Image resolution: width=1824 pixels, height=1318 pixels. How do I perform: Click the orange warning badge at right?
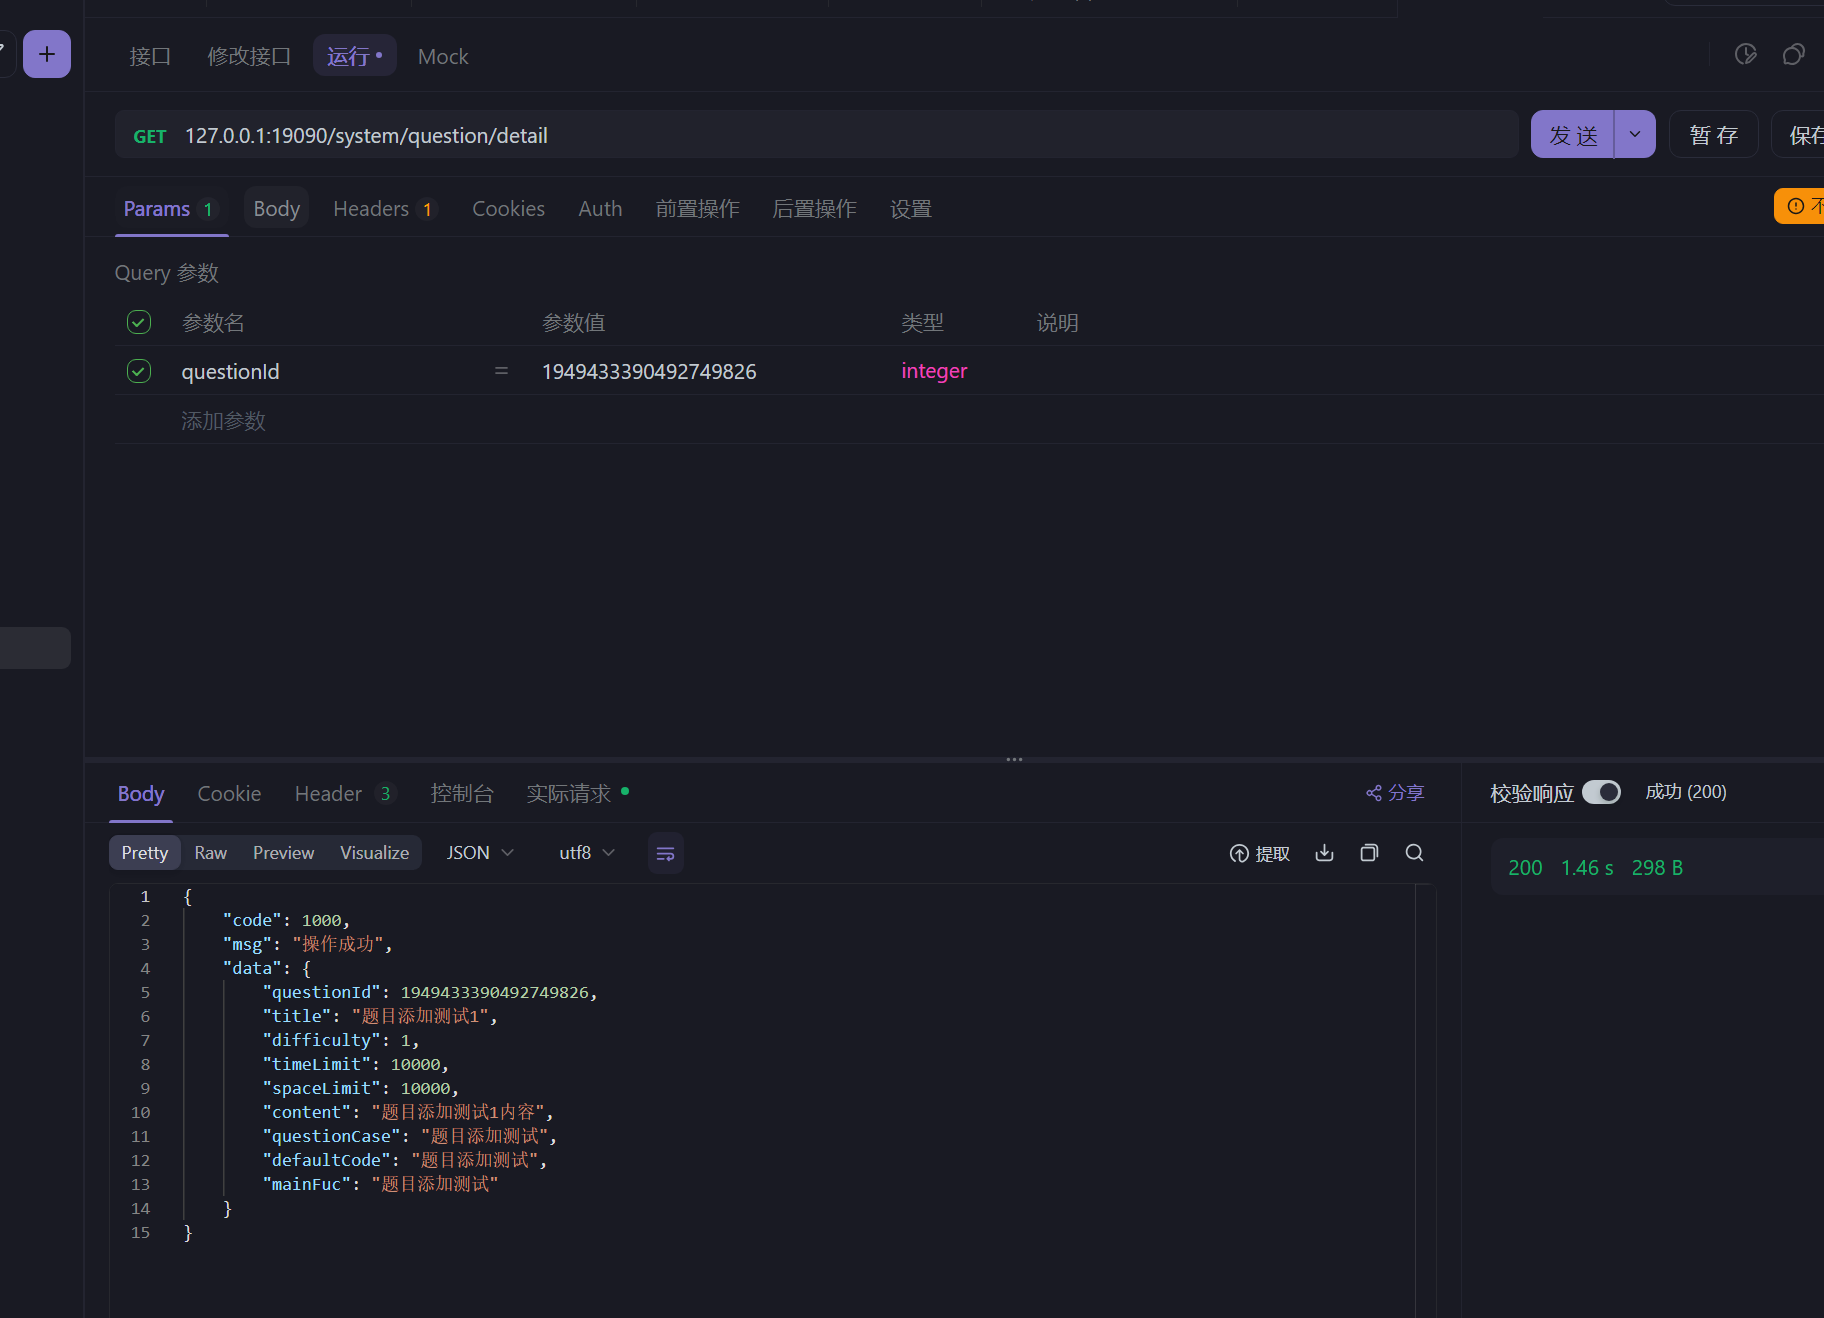pos(1799,206)
